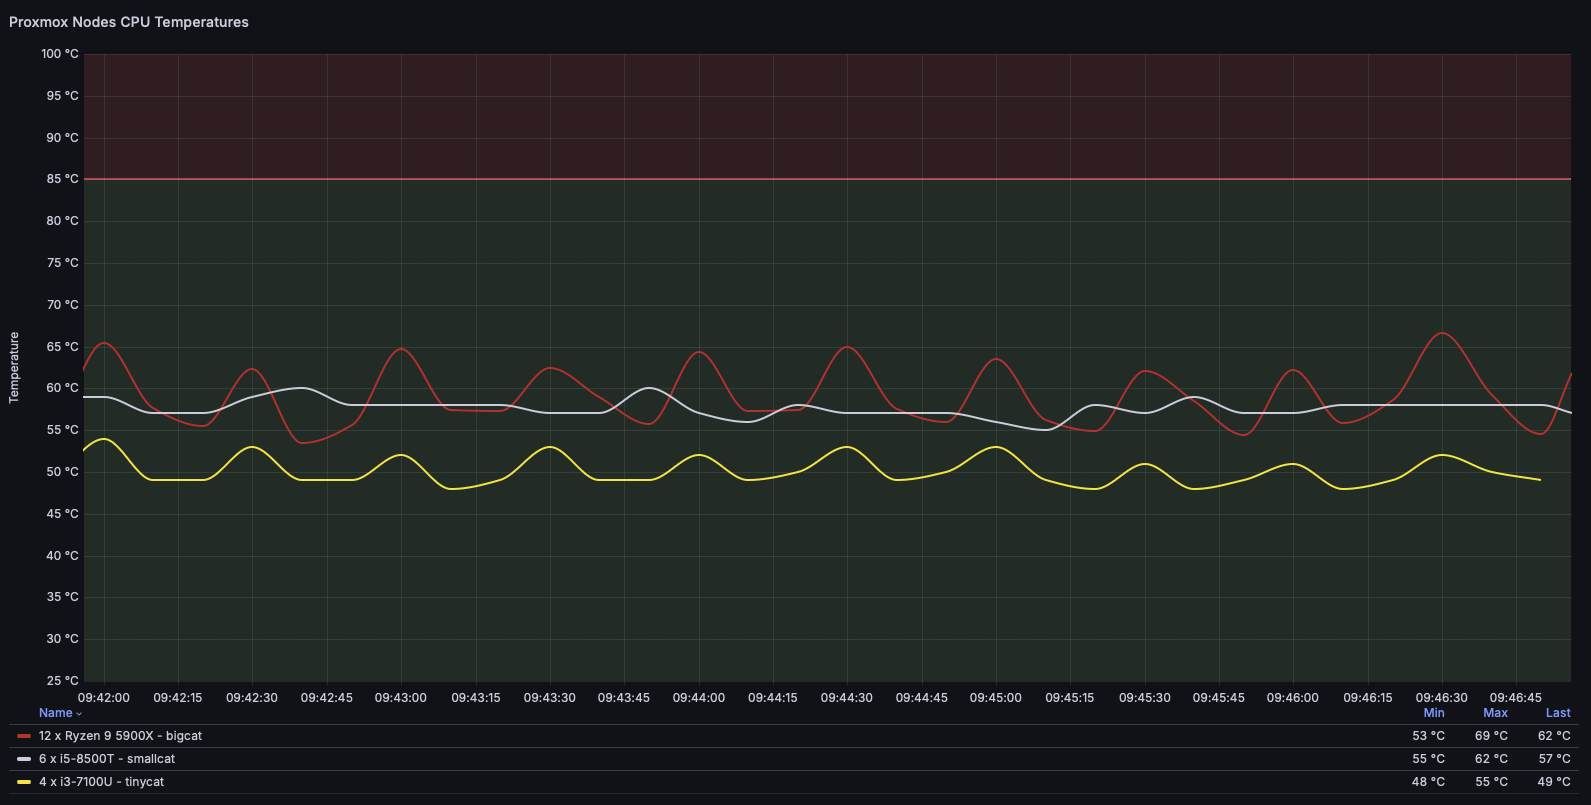1591x805 pixels.
Task: Click bigcat last value 62 °C
Action: point(1554,736)
